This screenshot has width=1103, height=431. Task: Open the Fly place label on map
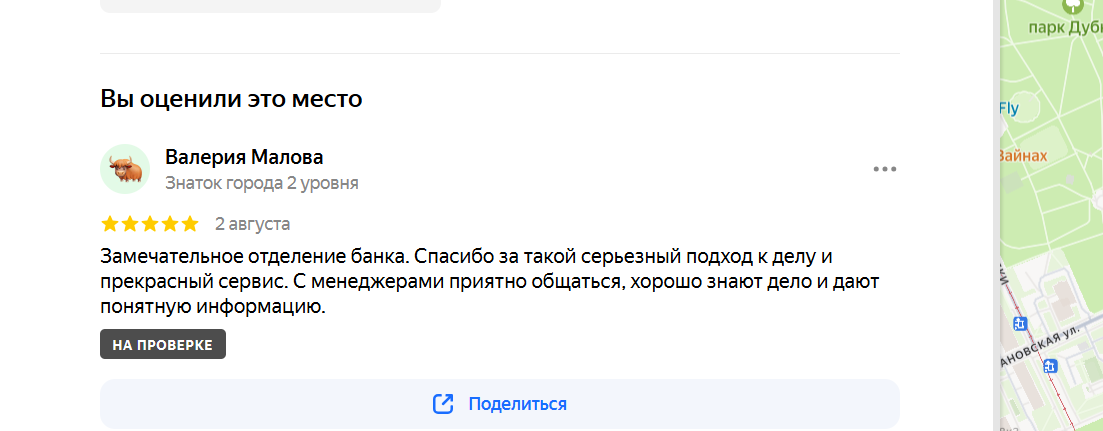(x=1009, y=108)
